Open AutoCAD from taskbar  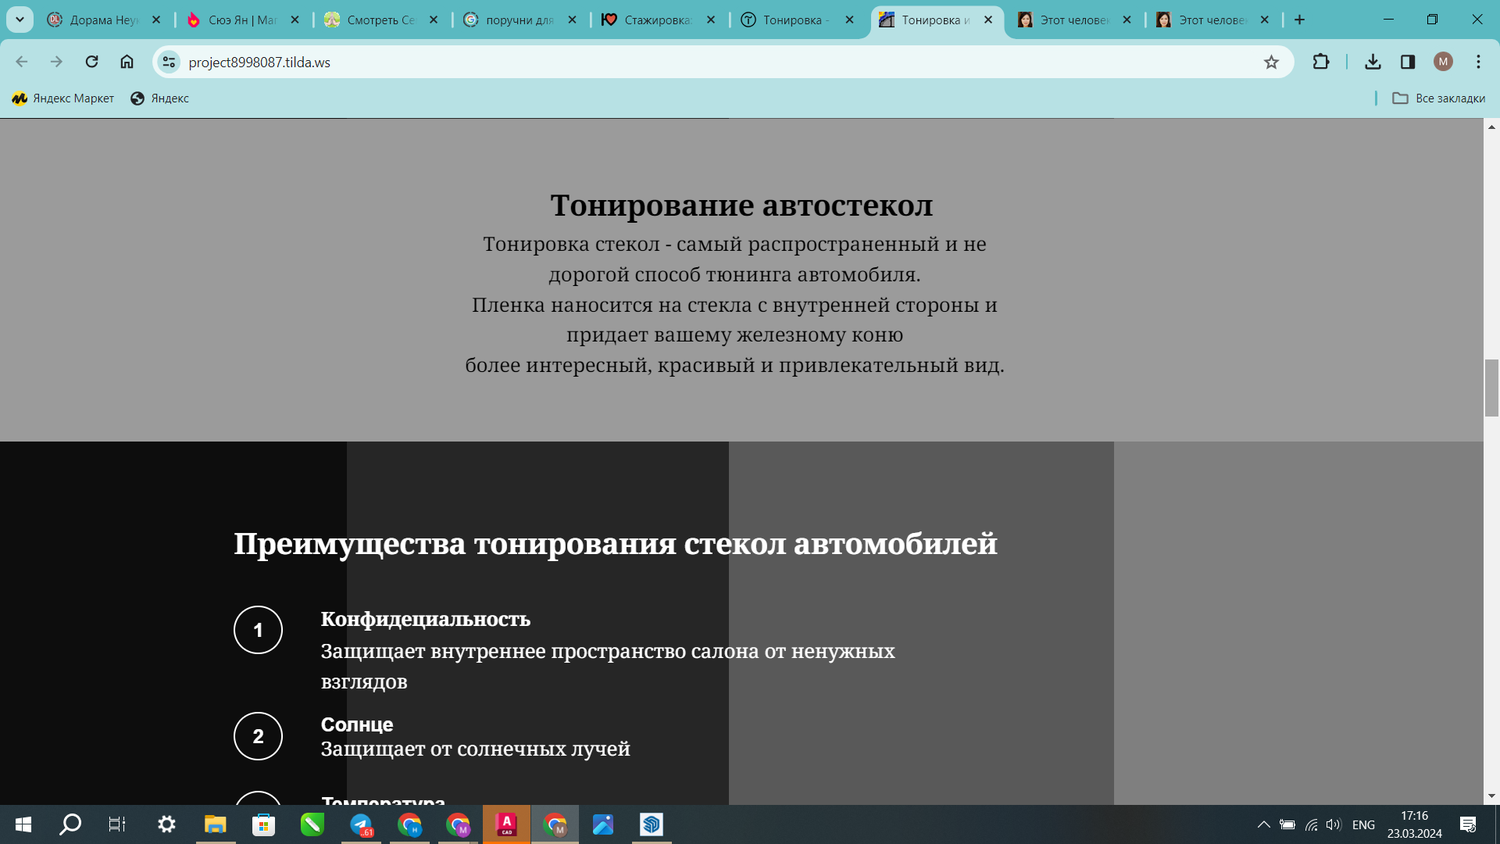point(507,825)
